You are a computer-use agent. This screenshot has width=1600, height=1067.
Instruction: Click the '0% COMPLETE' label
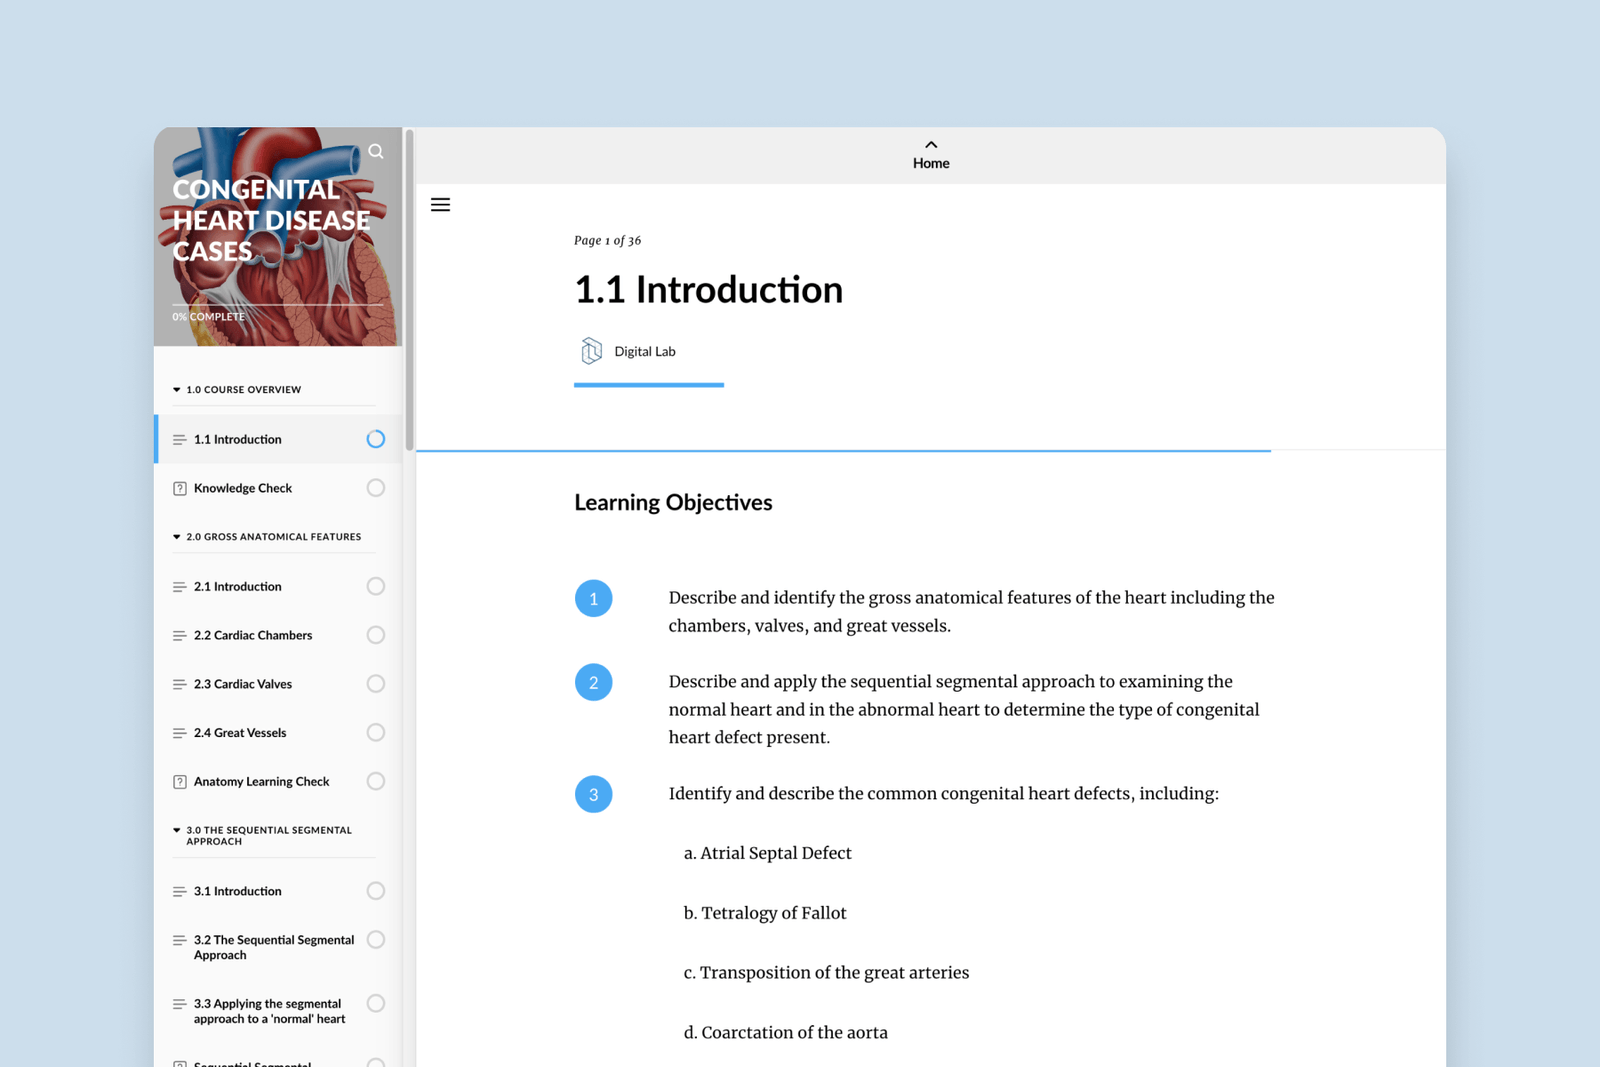click(x=208, y=317)
